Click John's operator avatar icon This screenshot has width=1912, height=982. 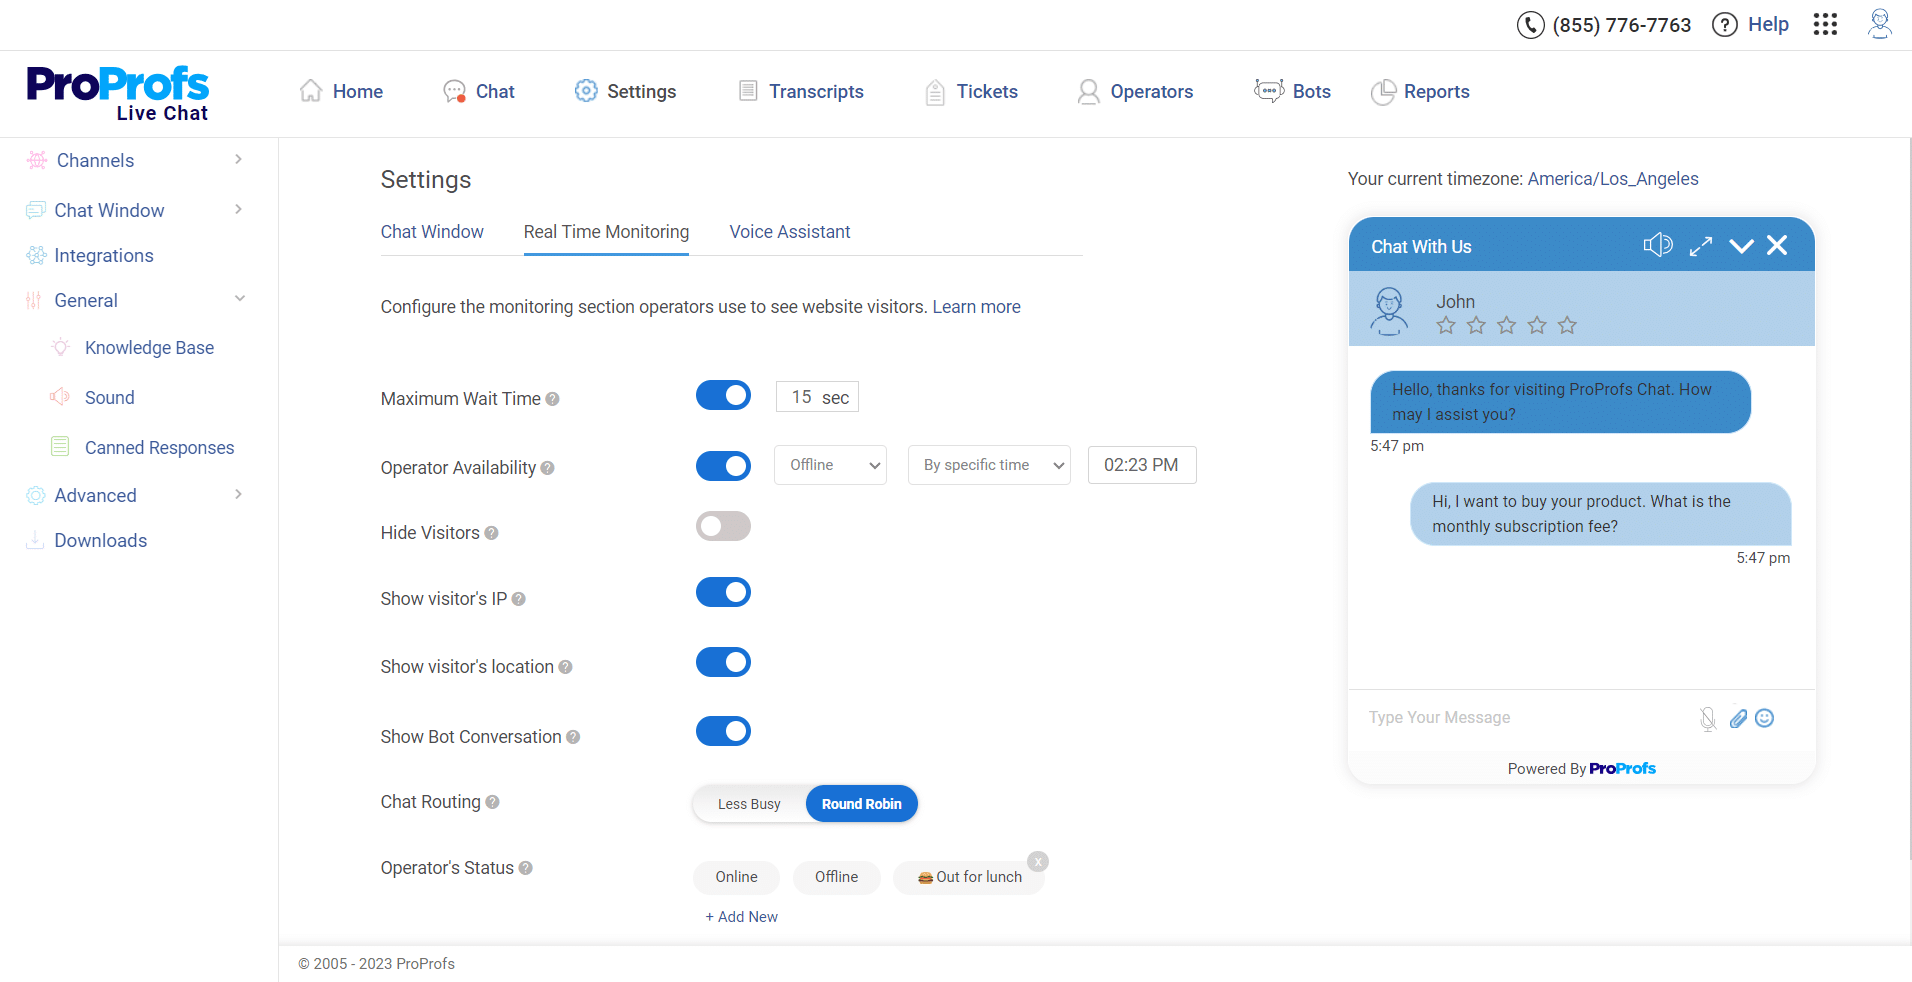coord(1389,311)
